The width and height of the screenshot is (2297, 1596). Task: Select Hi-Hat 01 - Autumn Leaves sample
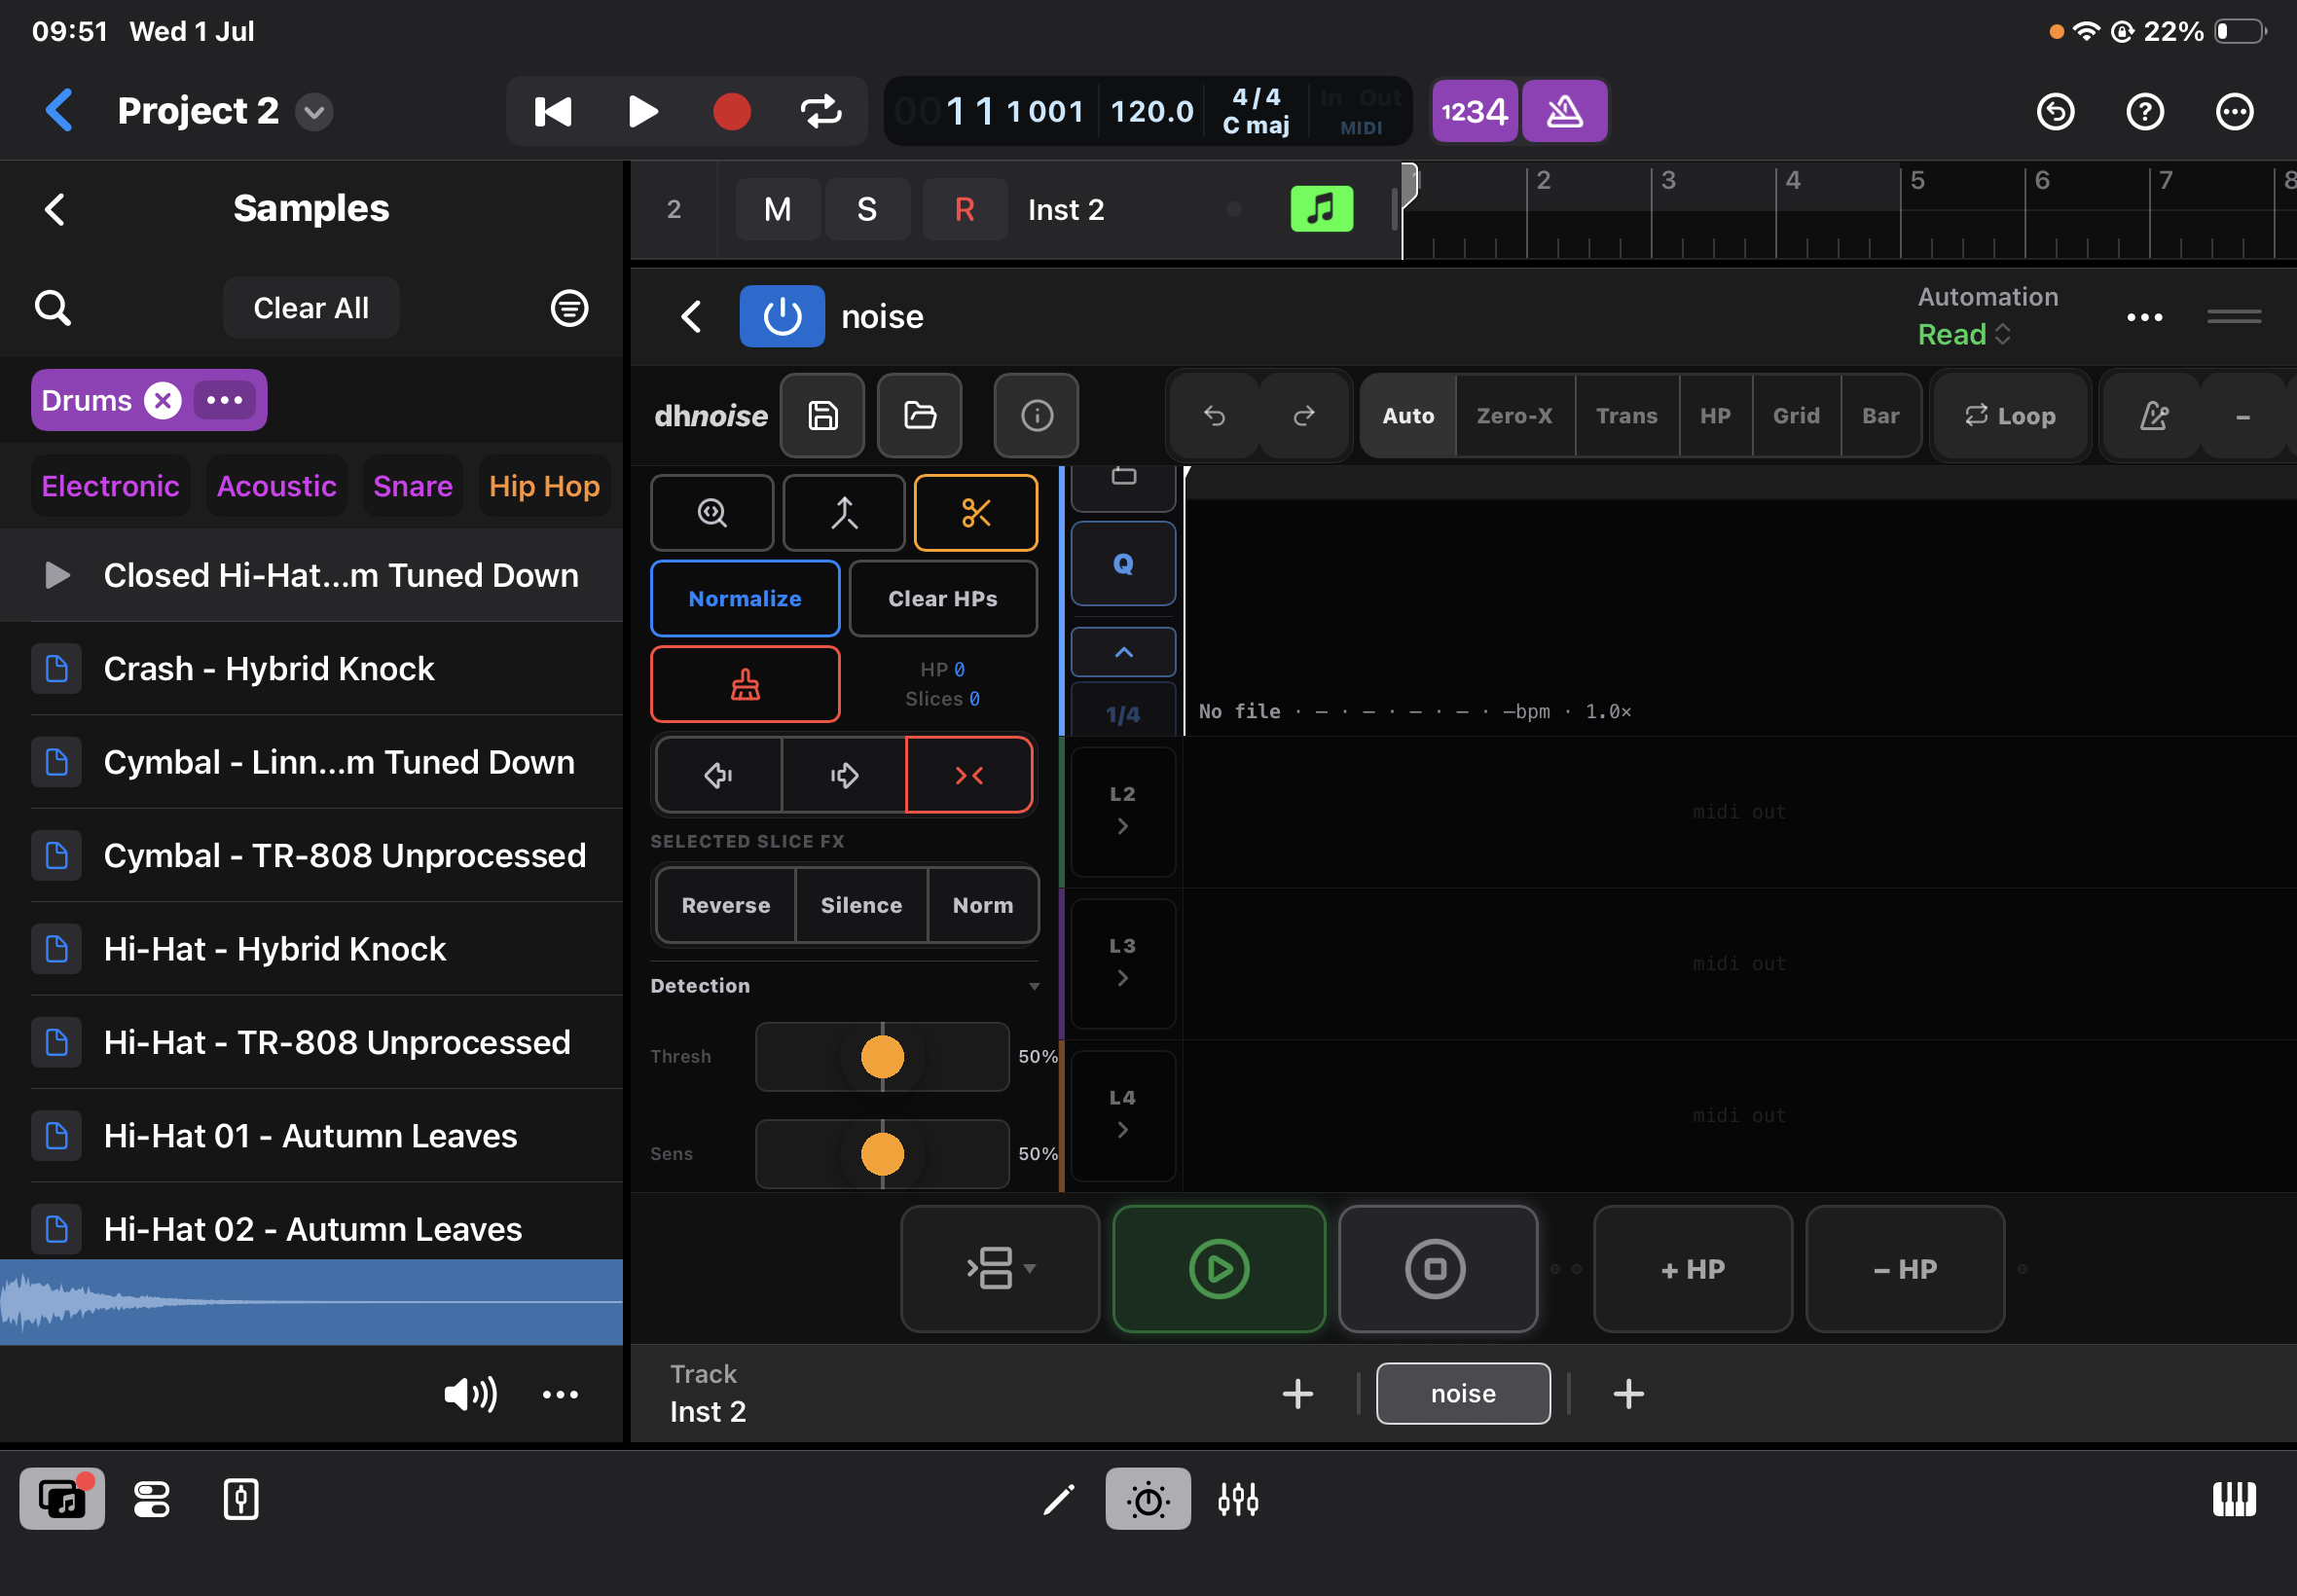click(x=311, y=1136)
